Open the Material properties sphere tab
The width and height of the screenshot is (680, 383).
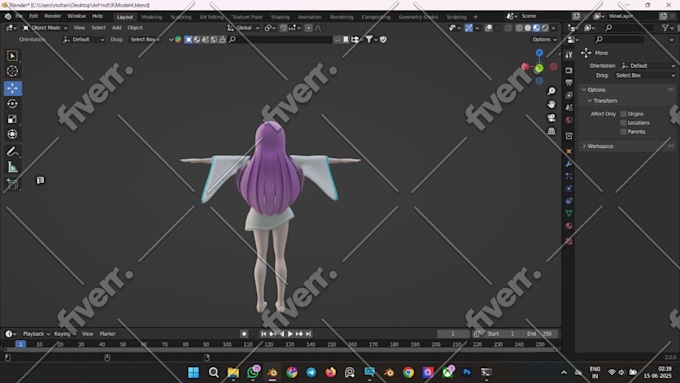[x=569, y=226]
